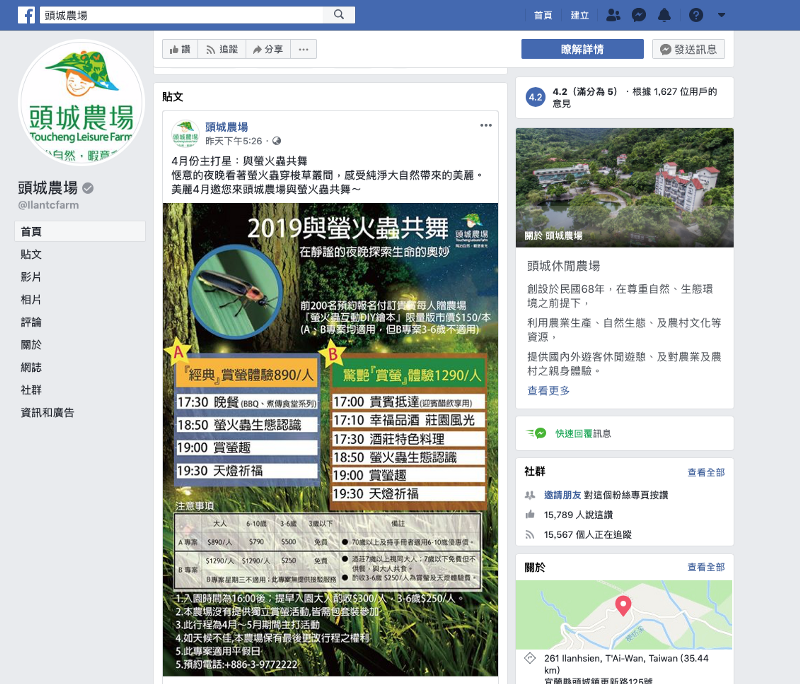The height and width of the screenshot is (684, 800).
Task: Click the map location pin
Action: click(622, 606)
